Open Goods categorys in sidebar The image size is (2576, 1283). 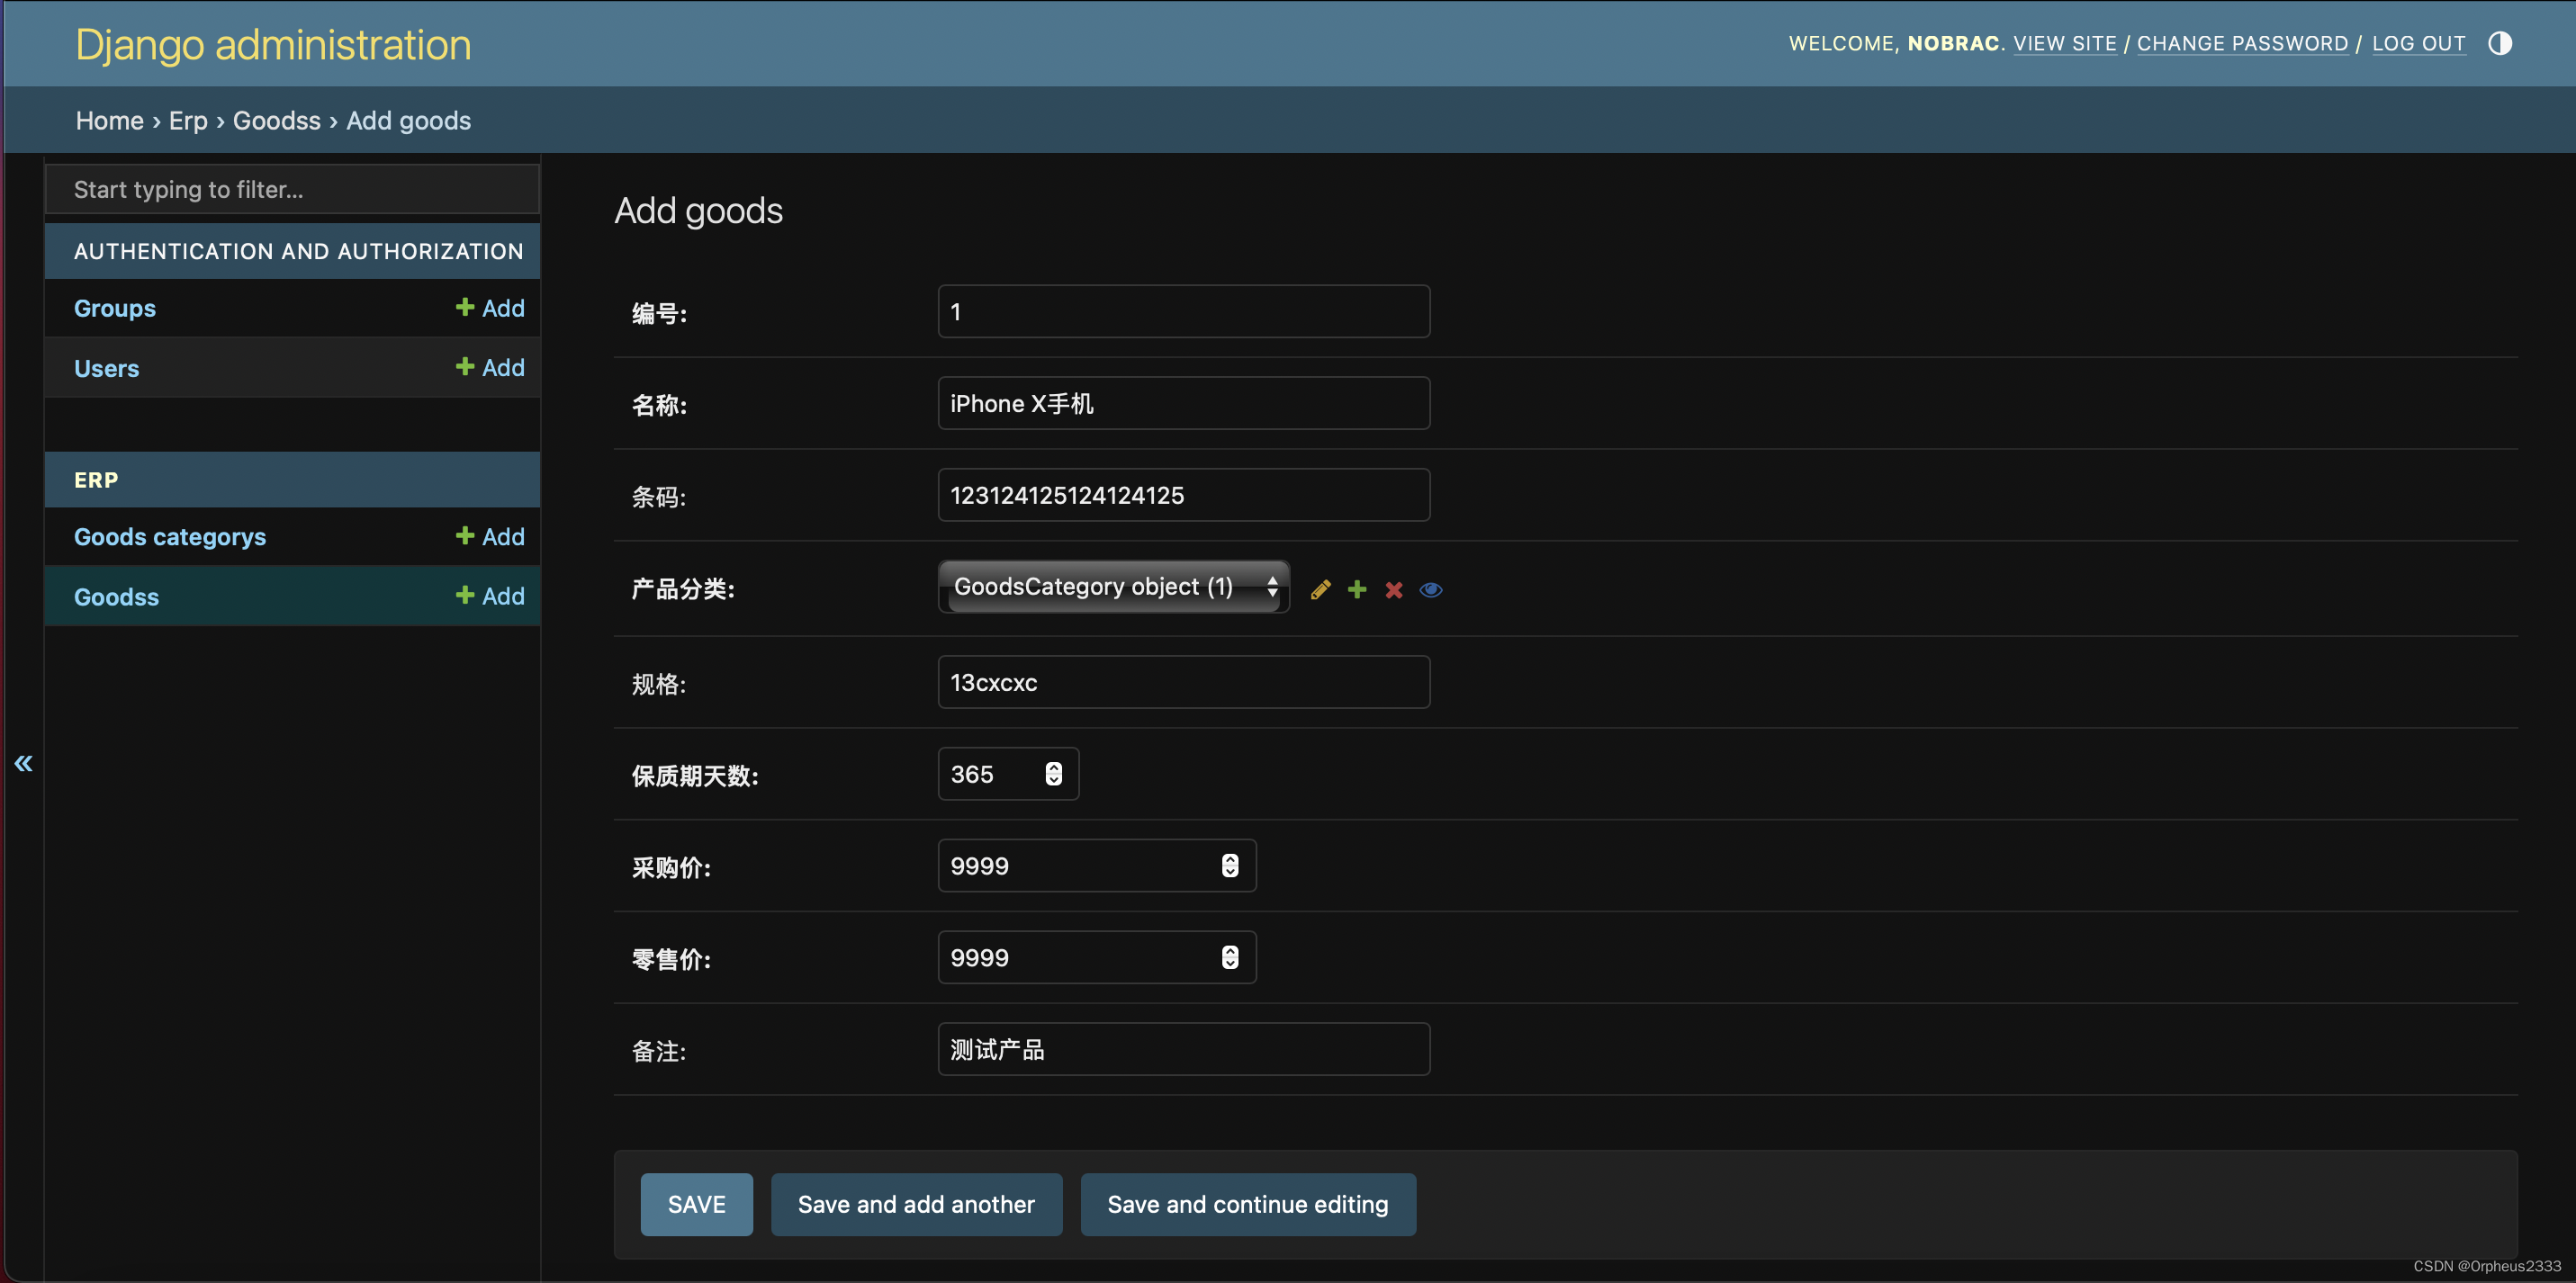(x=170, y=537)
